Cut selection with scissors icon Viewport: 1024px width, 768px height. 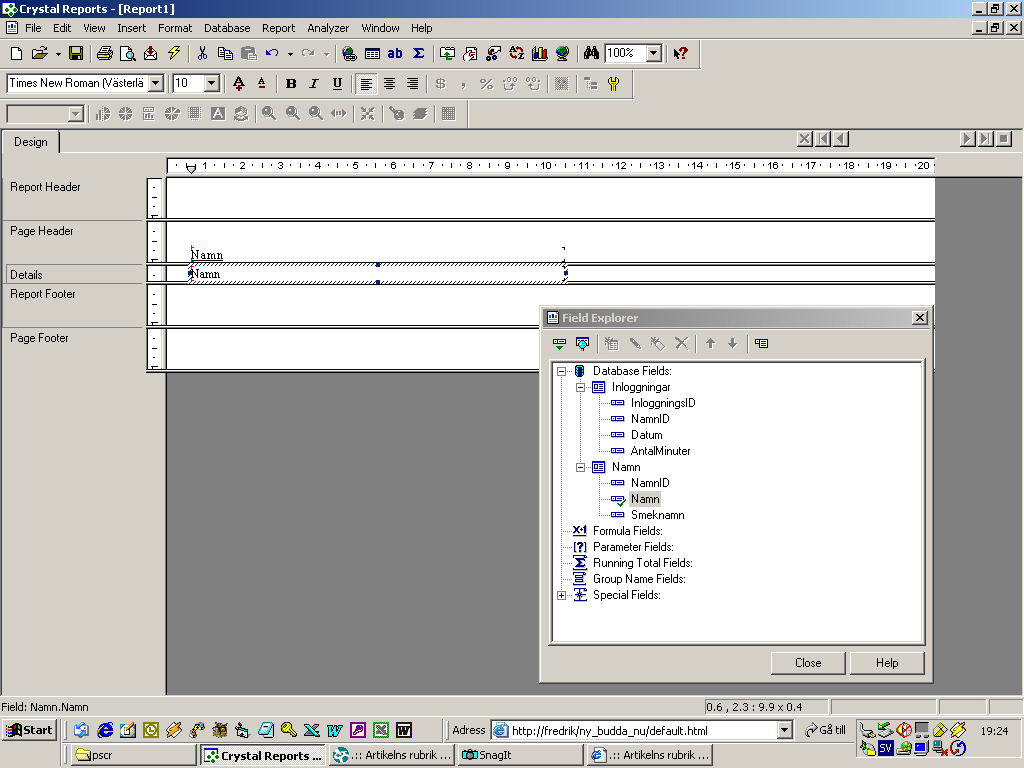(x=202, y=54)
